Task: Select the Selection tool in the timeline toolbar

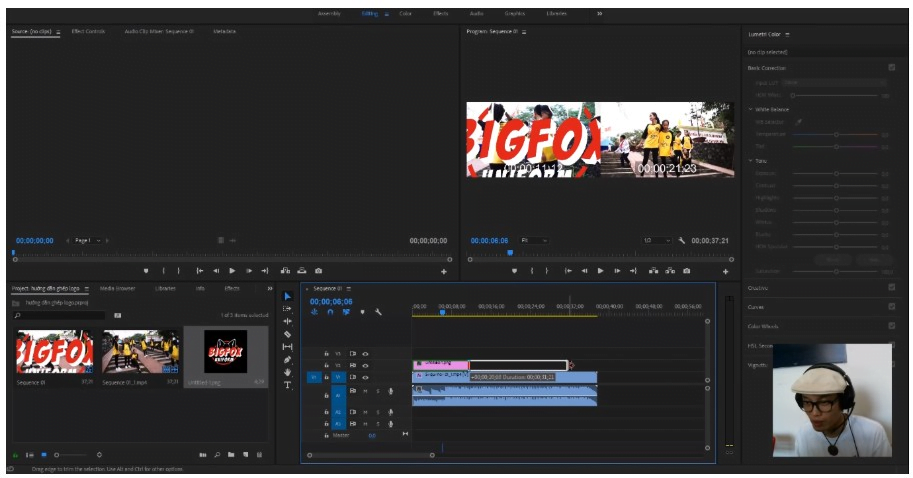Action: (x=287, y=296)
